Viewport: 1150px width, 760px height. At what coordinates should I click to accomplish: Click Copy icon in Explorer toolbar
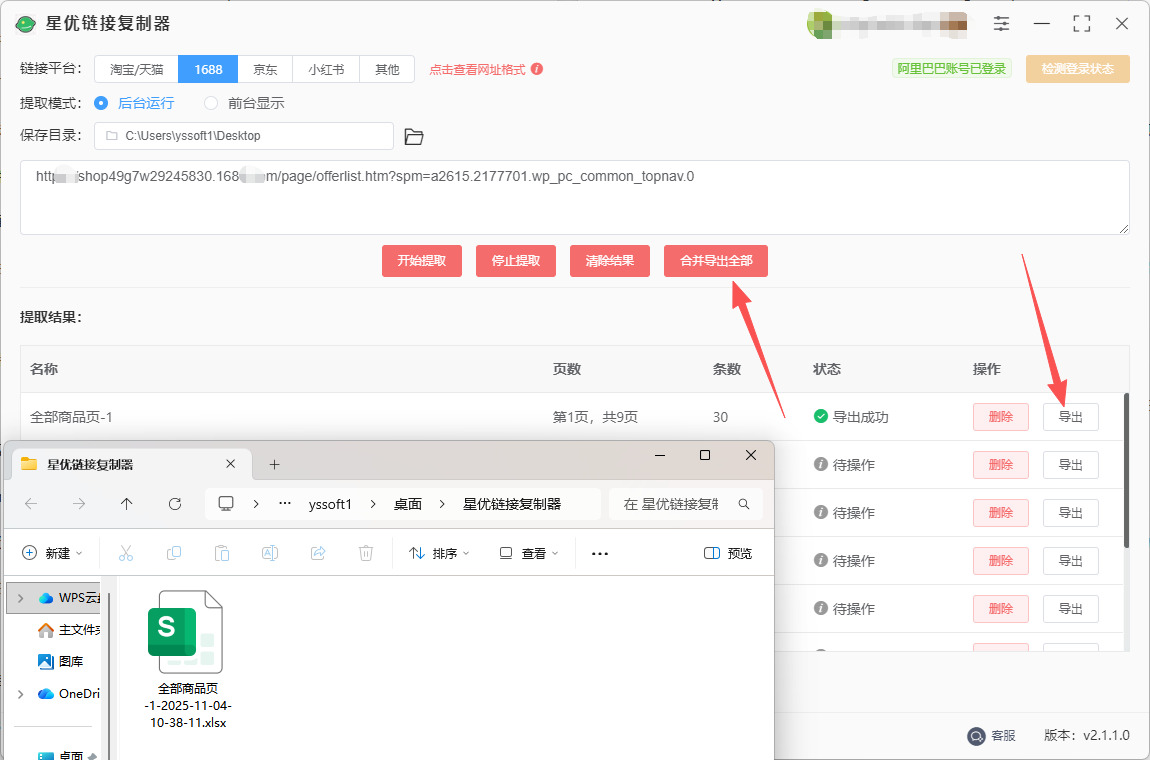point(174,553)
